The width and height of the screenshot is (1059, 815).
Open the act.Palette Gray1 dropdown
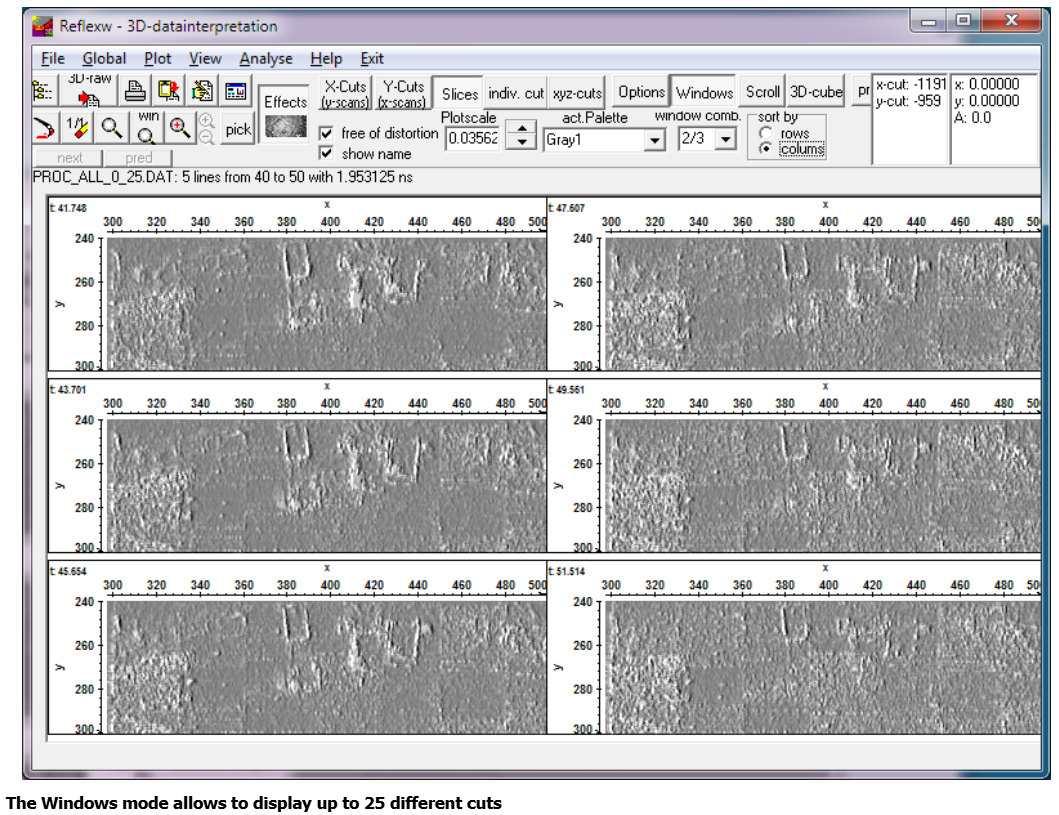coord(654,140)
